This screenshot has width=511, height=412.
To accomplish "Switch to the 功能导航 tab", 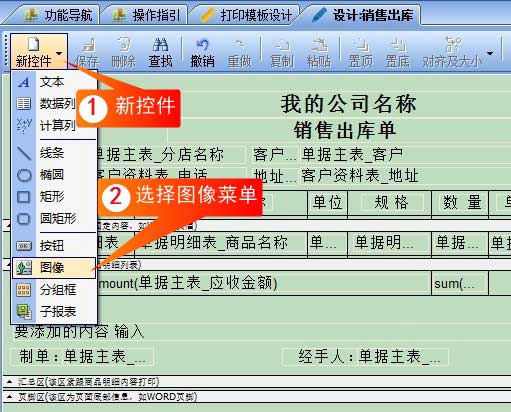I will (59, 15).
